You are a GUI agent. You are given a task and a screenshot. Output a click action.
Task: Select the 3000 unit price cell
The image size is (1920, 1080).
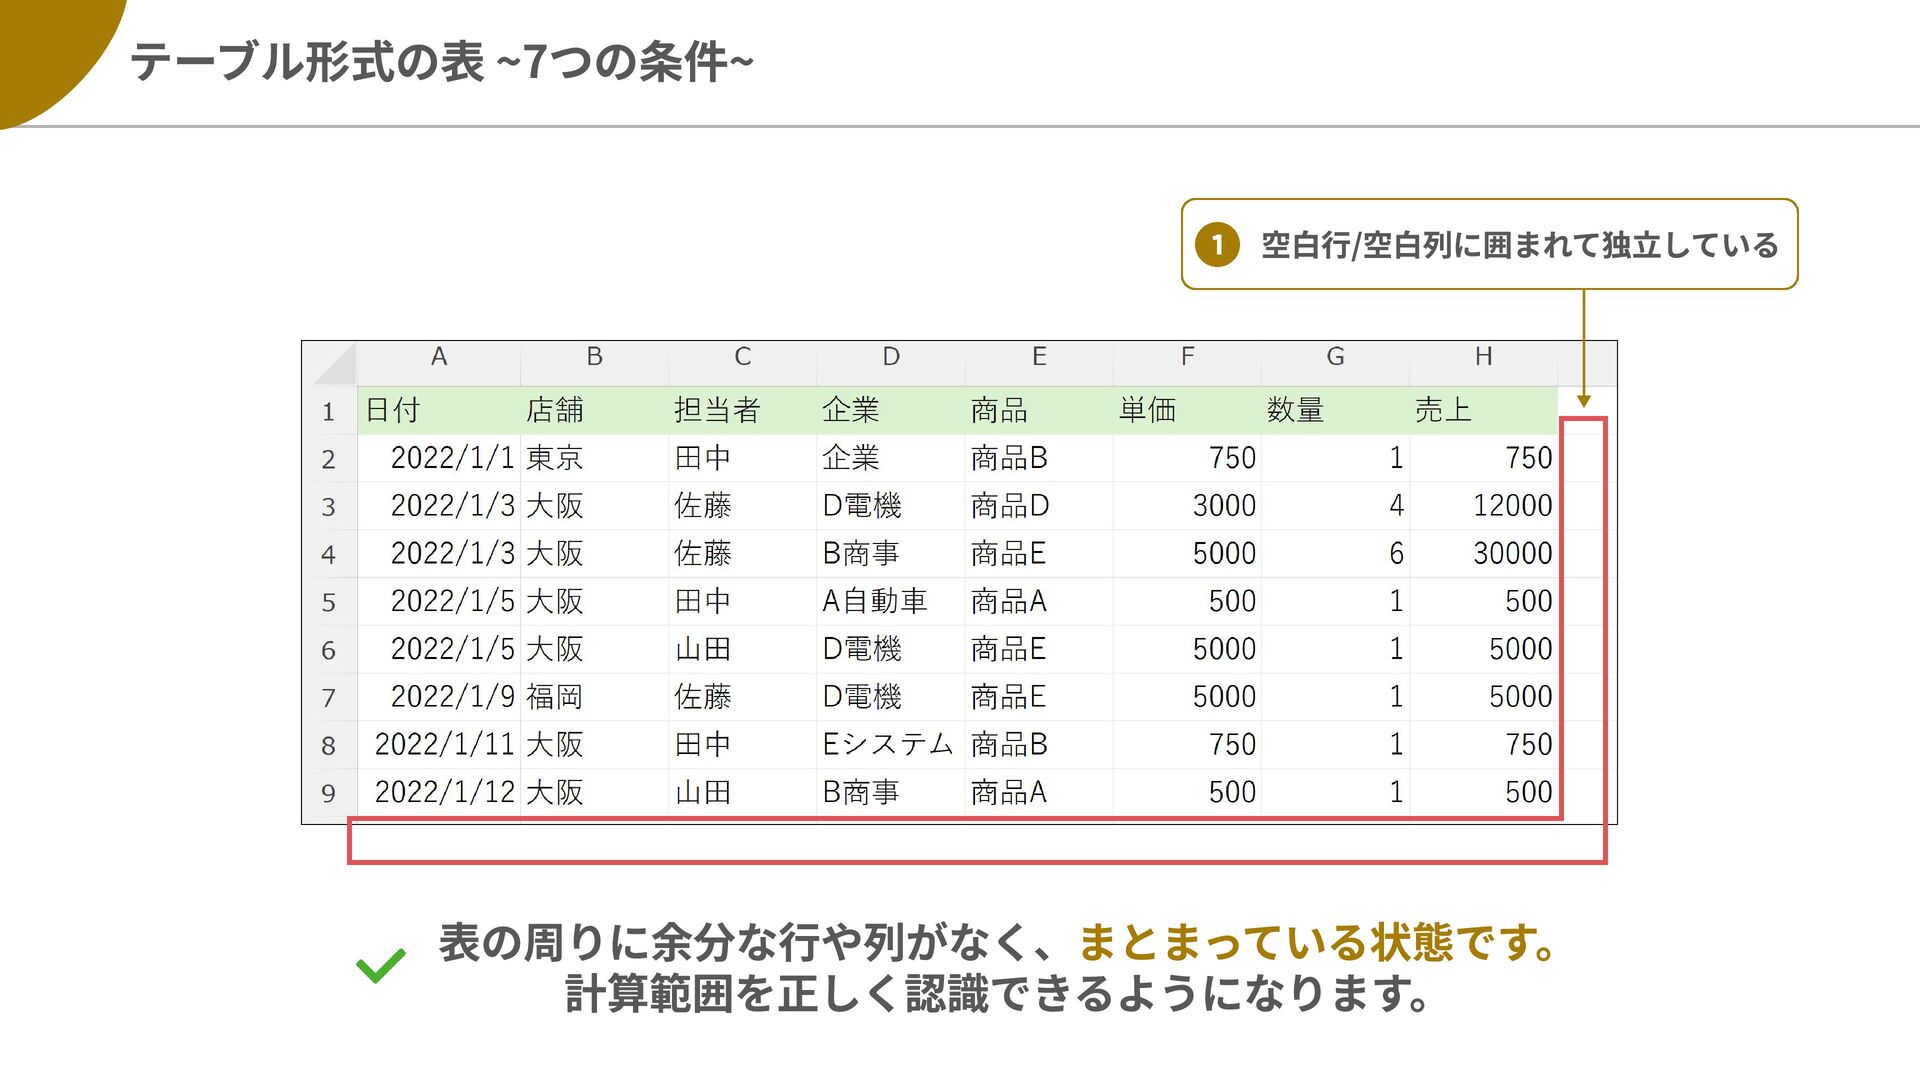pos(1187,506)
